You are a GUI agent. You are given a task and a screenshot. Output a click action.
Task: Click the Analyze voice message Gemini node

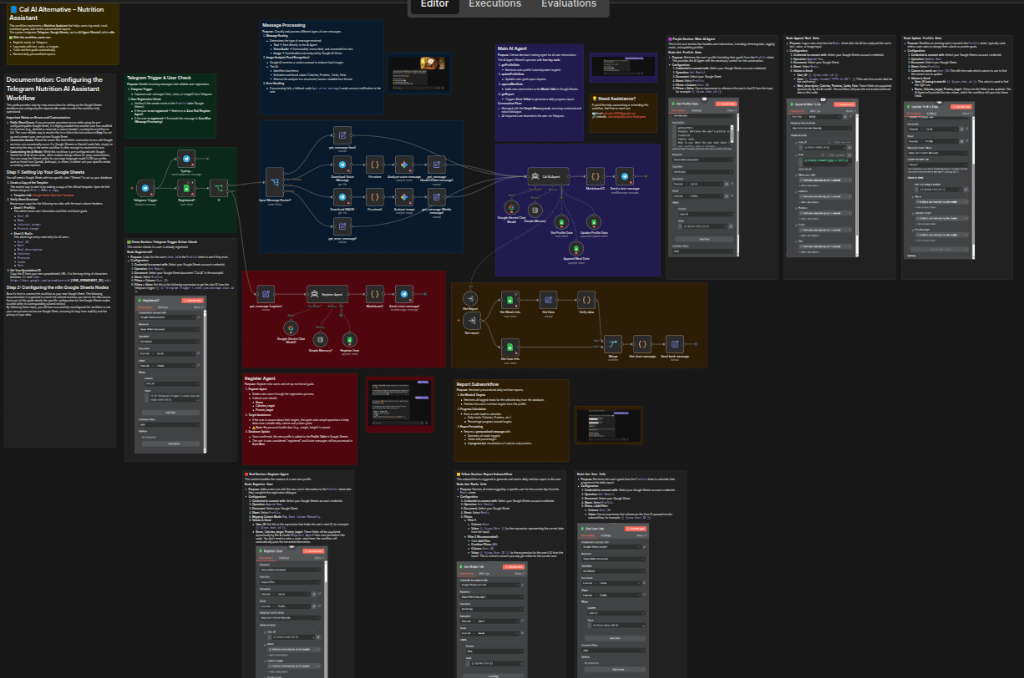(404, 165)
